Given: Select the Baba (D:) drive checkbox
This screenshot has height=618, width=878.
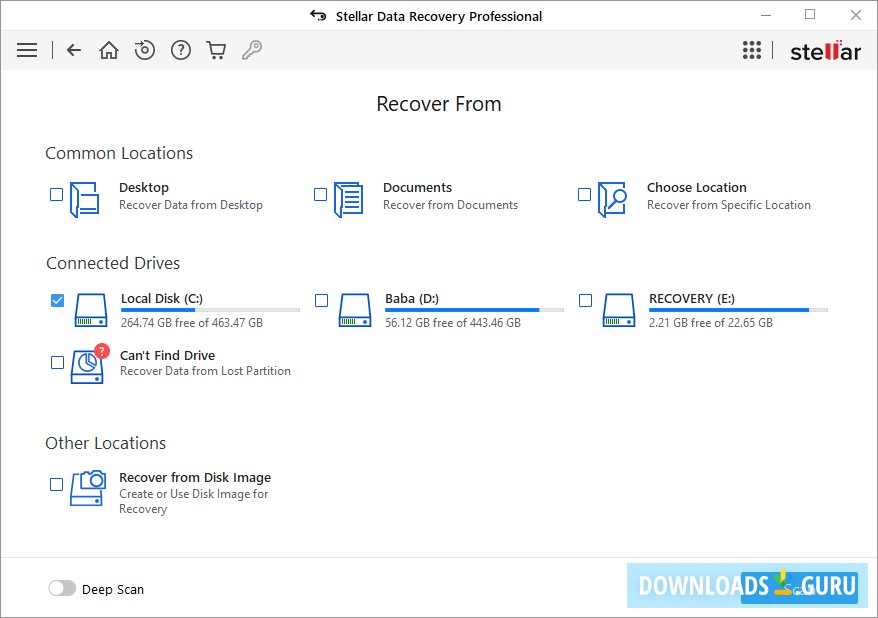Looking at the screenshot, I should 322,299.
